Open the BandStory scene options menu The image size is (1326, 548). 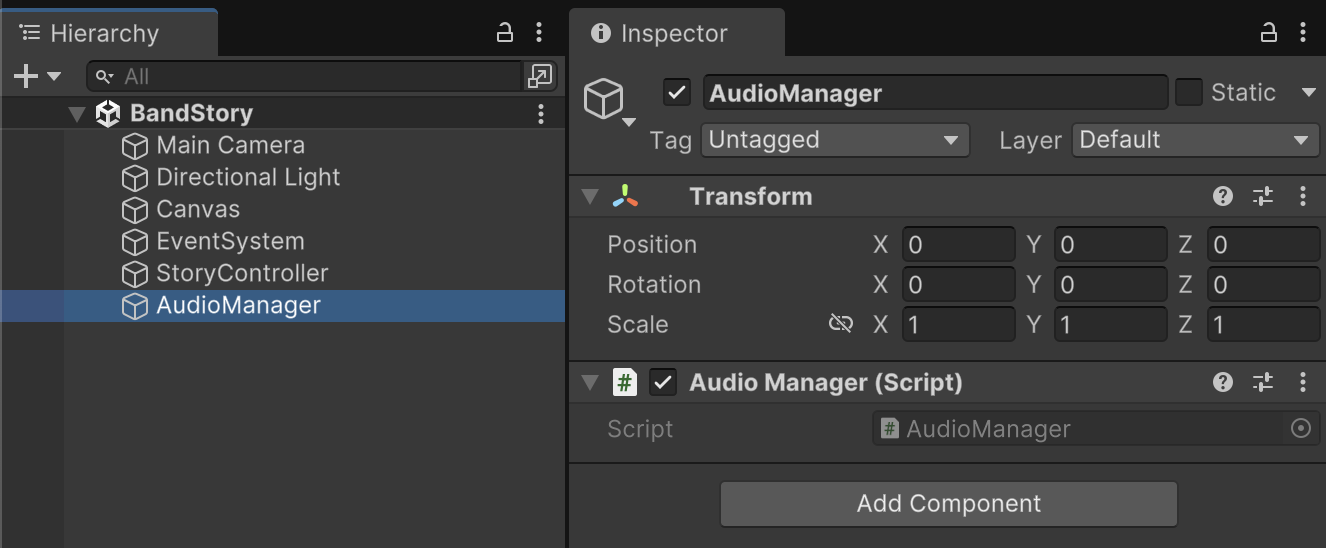[x=541, y=113]
